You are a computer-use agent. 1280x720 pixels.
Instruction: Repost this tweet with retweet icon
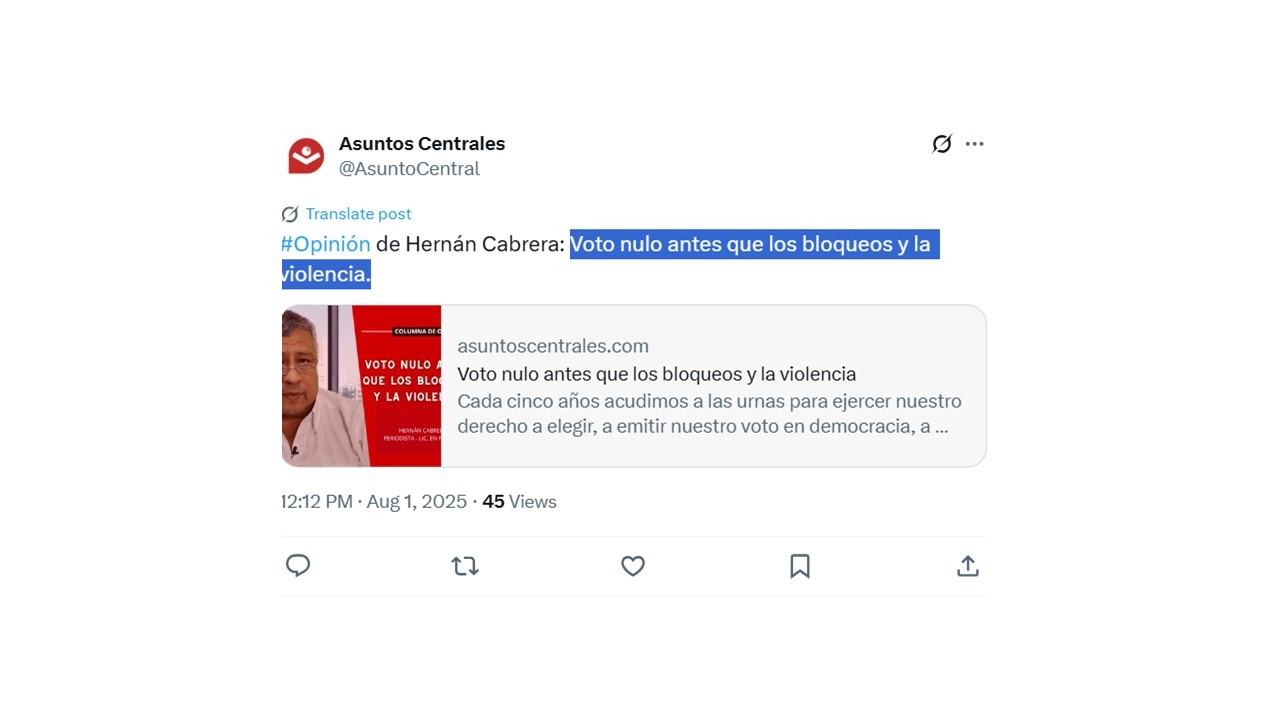pos(465,566)
